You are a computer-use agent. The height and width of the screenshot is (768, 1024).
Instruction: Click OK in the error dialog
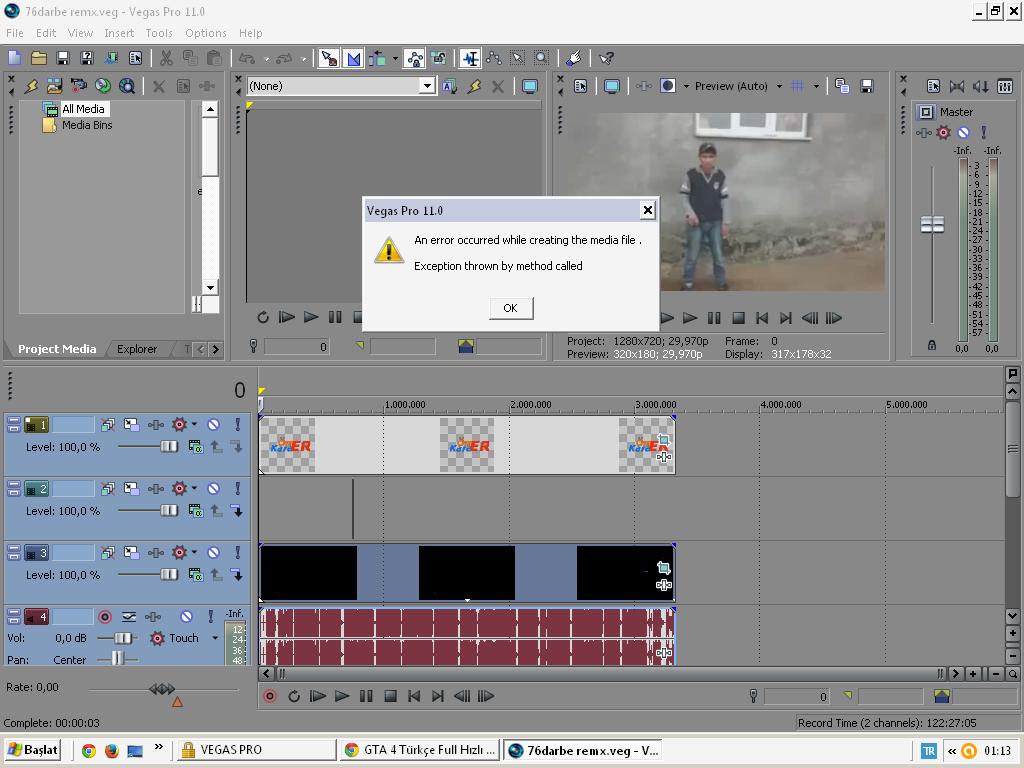pos(510,308)
